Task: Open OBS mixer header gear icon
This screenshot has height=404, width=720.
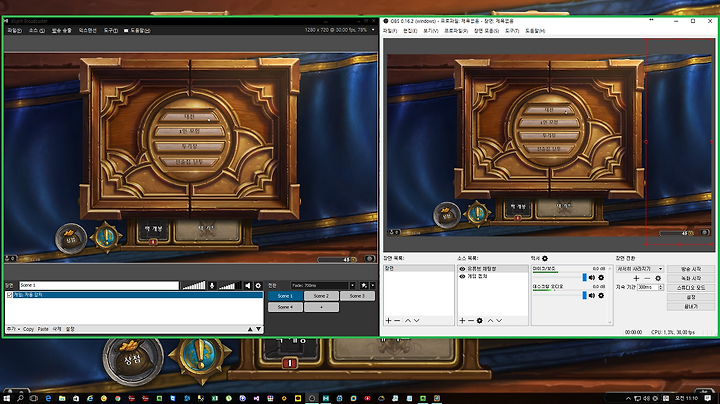Action: click(545, 258)
